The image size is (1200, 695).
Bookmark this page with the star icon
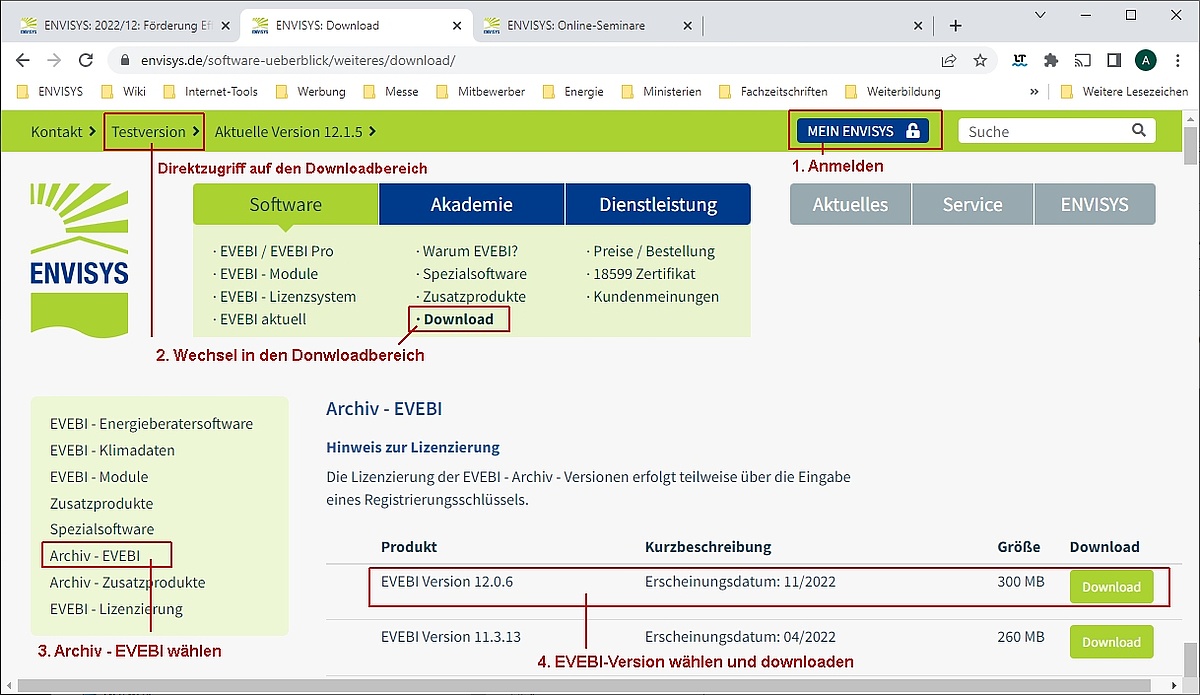(981, 60)
